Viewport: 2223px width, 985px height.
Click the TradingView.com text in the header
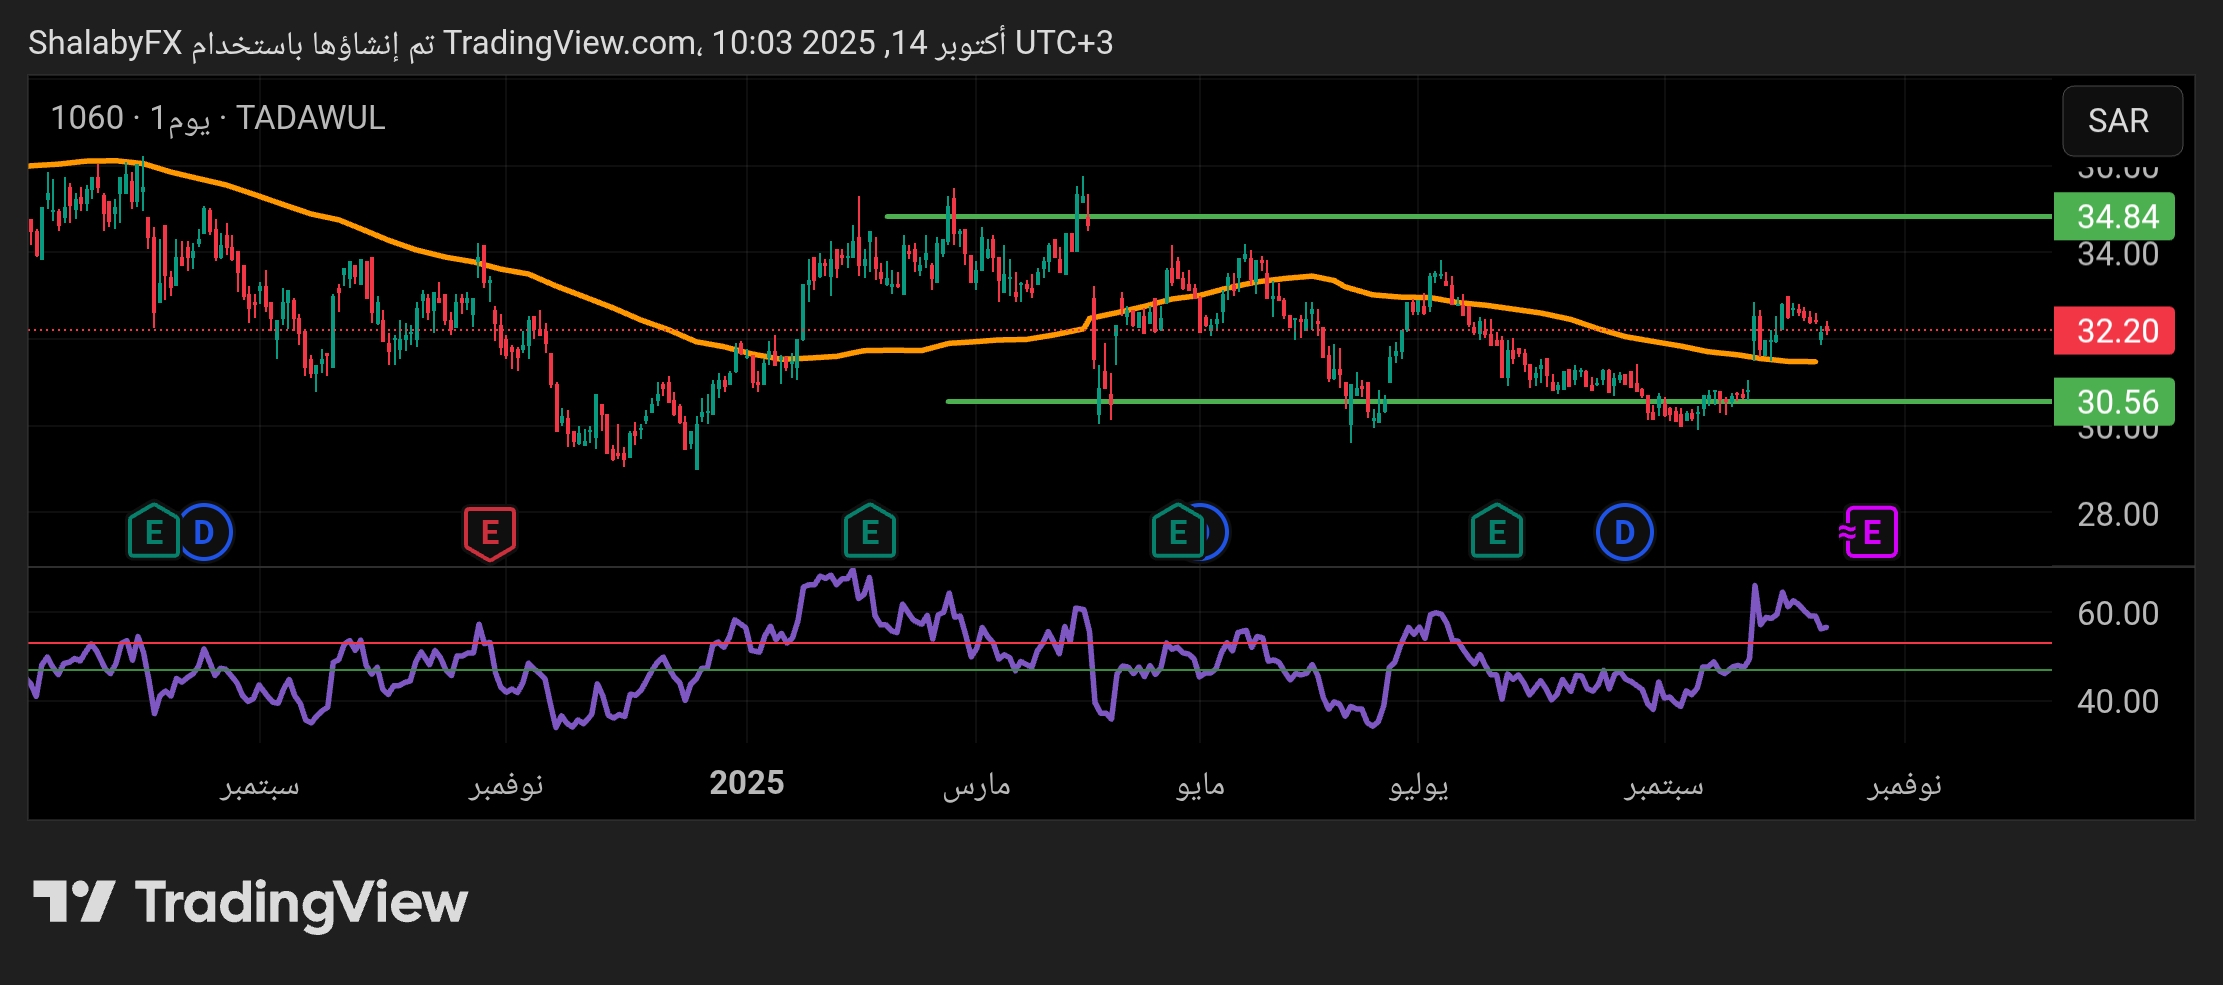pos(570,43)
